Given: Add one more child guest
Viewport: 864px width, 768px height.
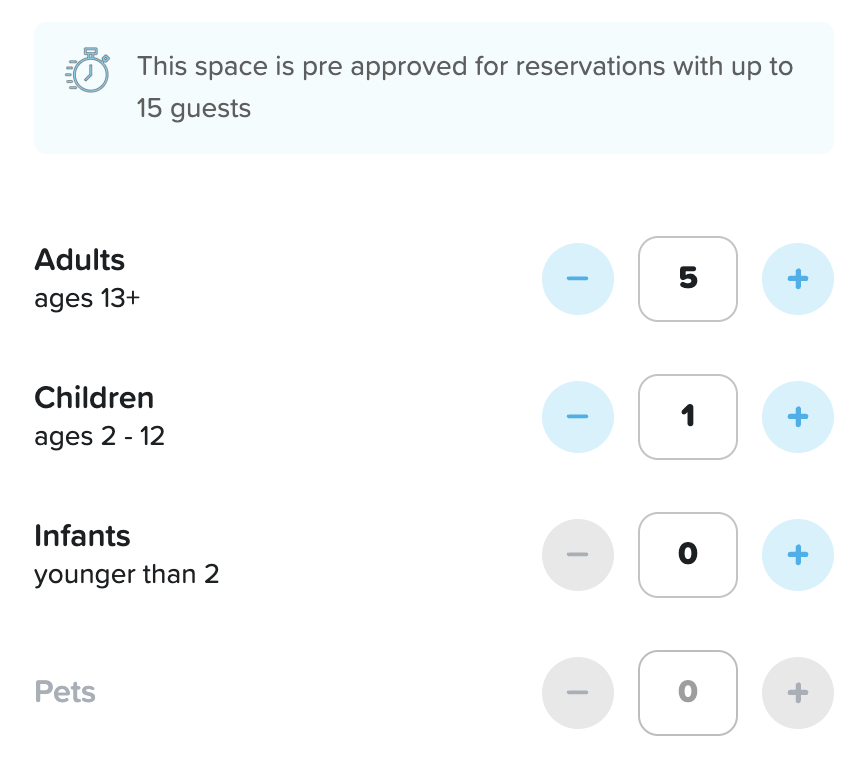Looking at the screenshot, I should (x=797, y=417).
